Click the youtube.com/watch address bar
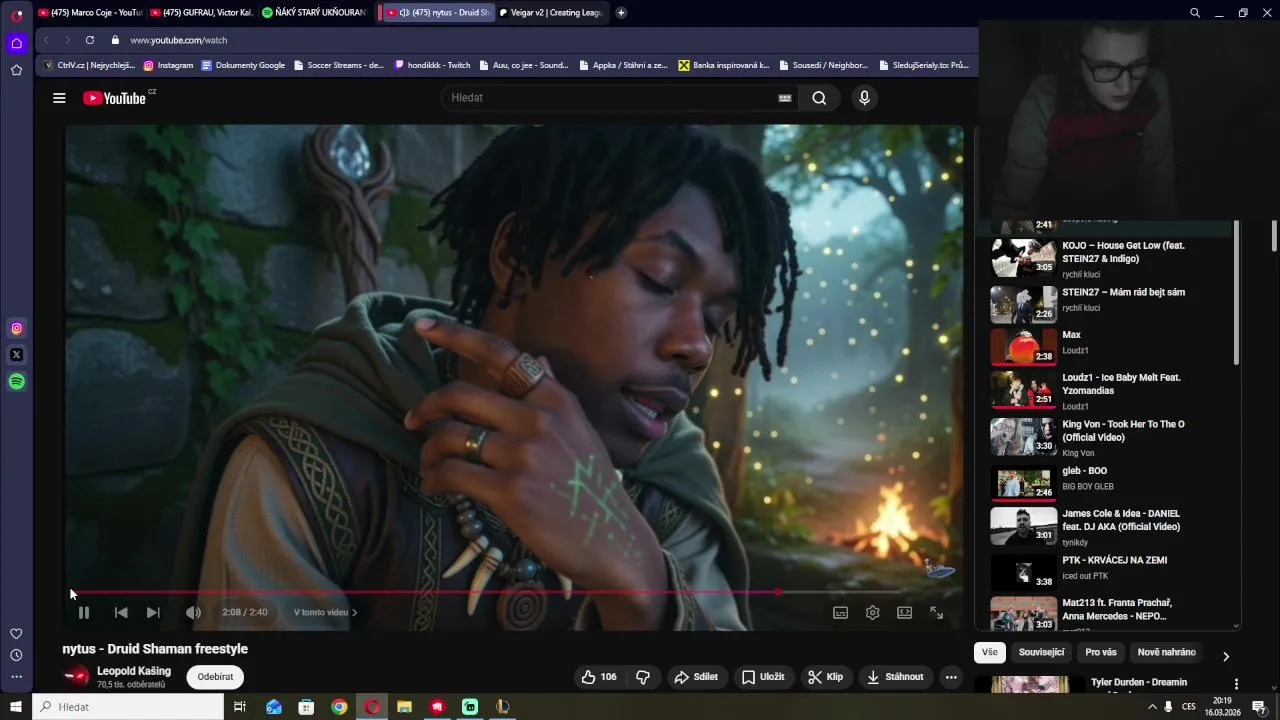 179,40
